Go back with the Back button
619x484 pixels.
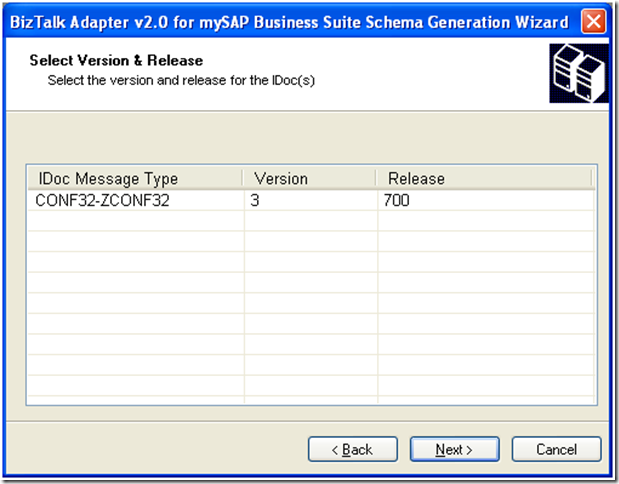[x=346, y=450]
